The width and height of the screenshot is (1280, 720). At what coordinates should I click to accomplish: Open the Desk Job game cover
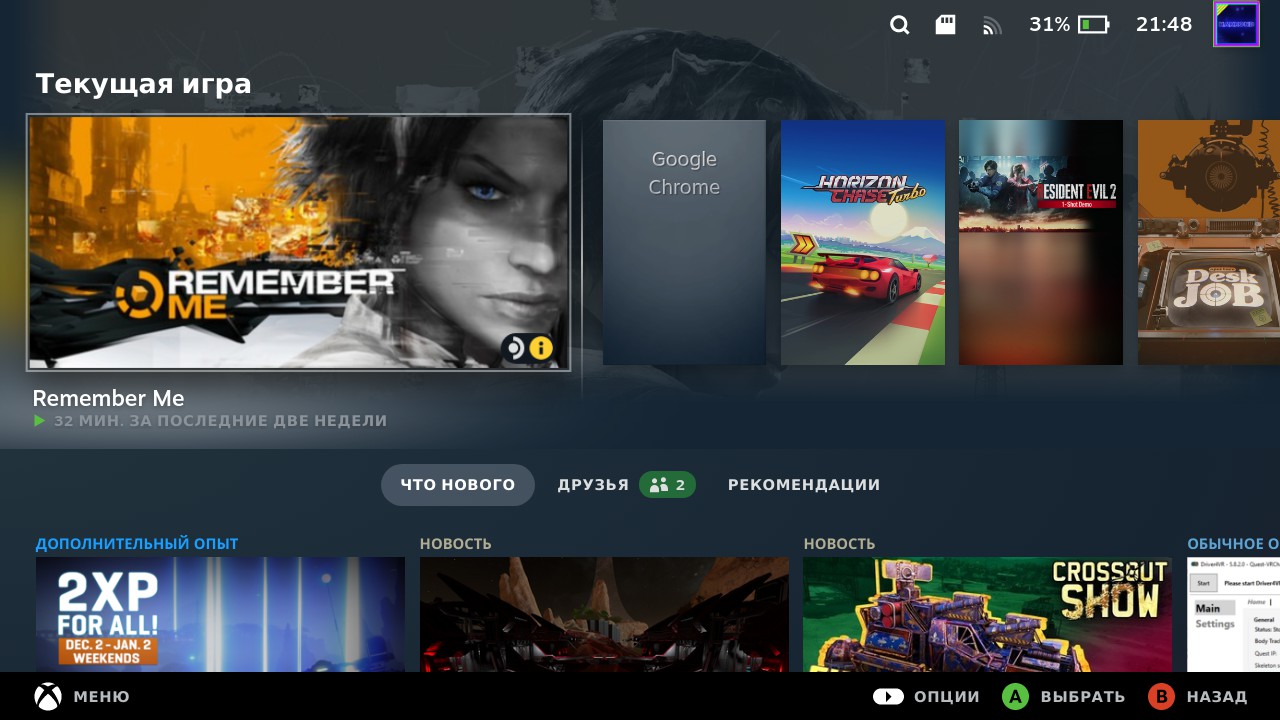(1209, 242)
